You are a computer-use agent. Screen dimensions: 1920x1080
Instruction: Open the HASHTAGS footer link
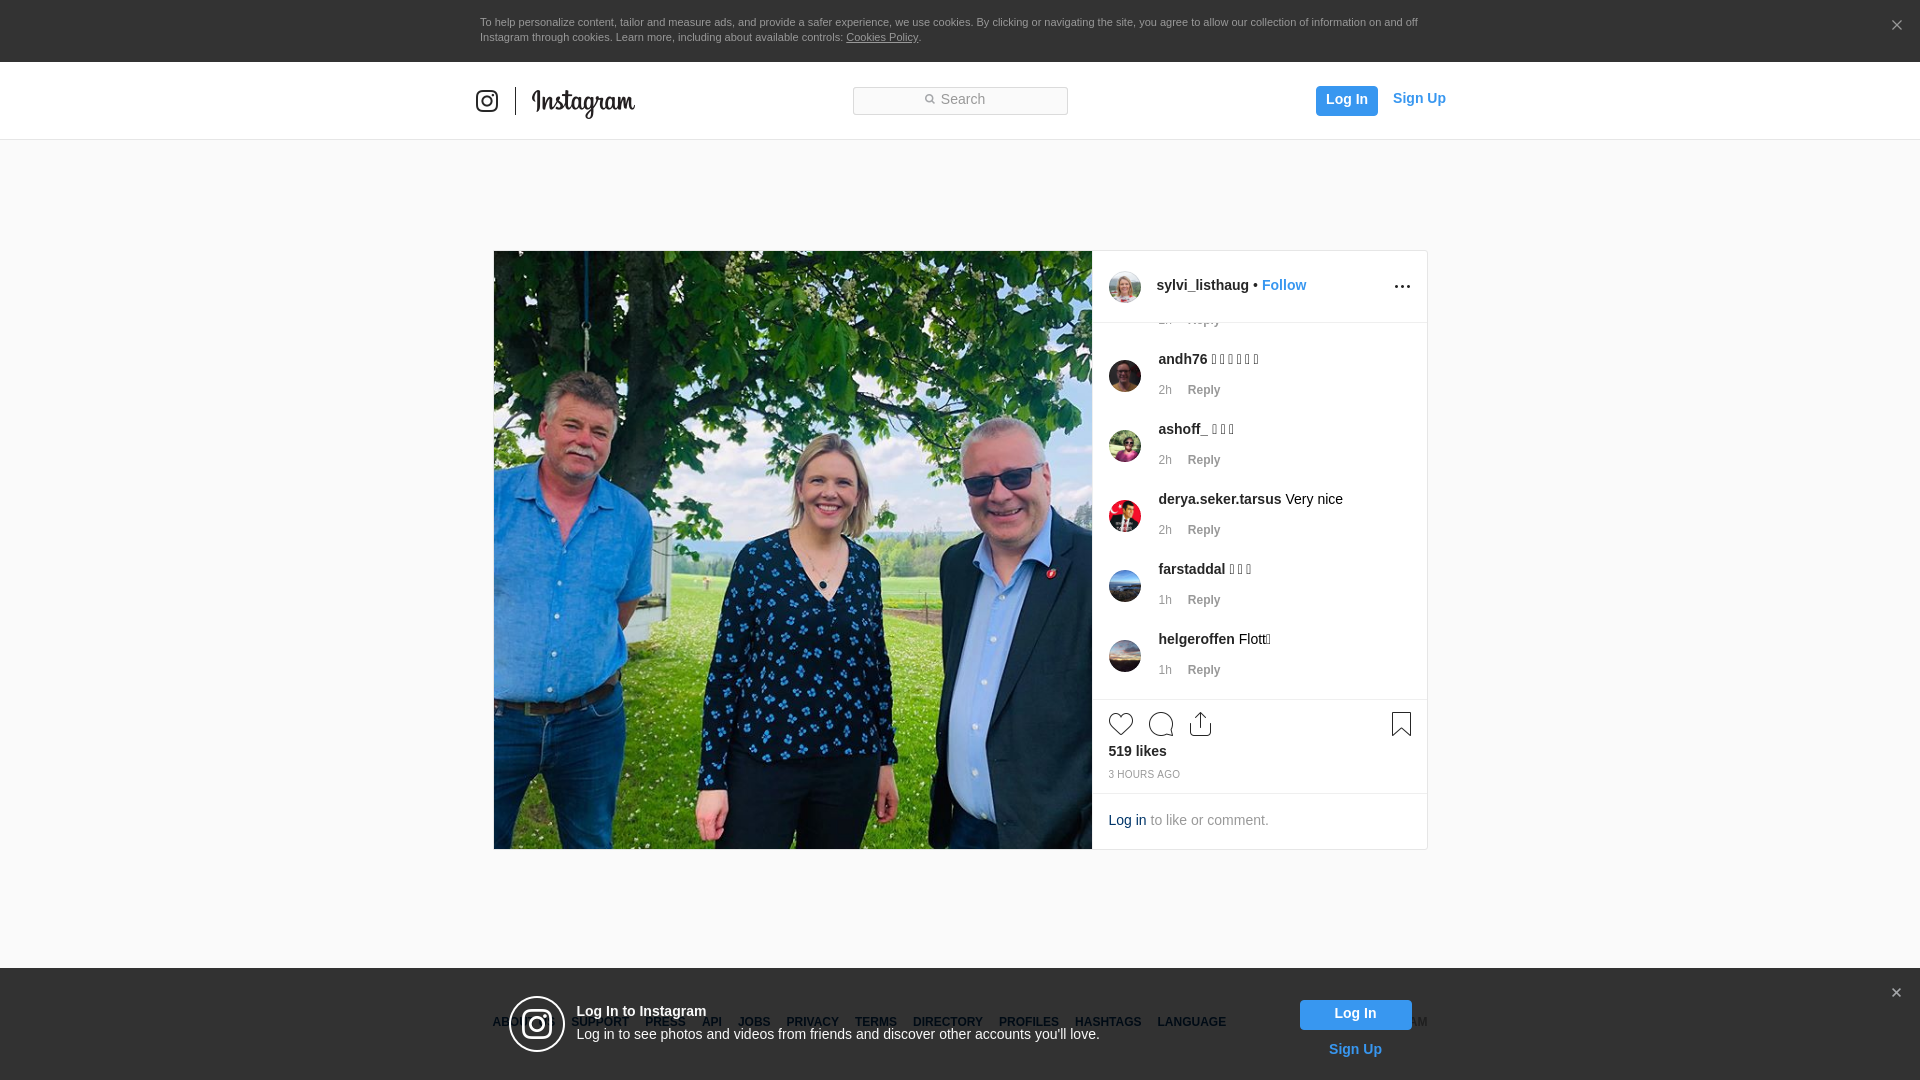[1108, 1022]
